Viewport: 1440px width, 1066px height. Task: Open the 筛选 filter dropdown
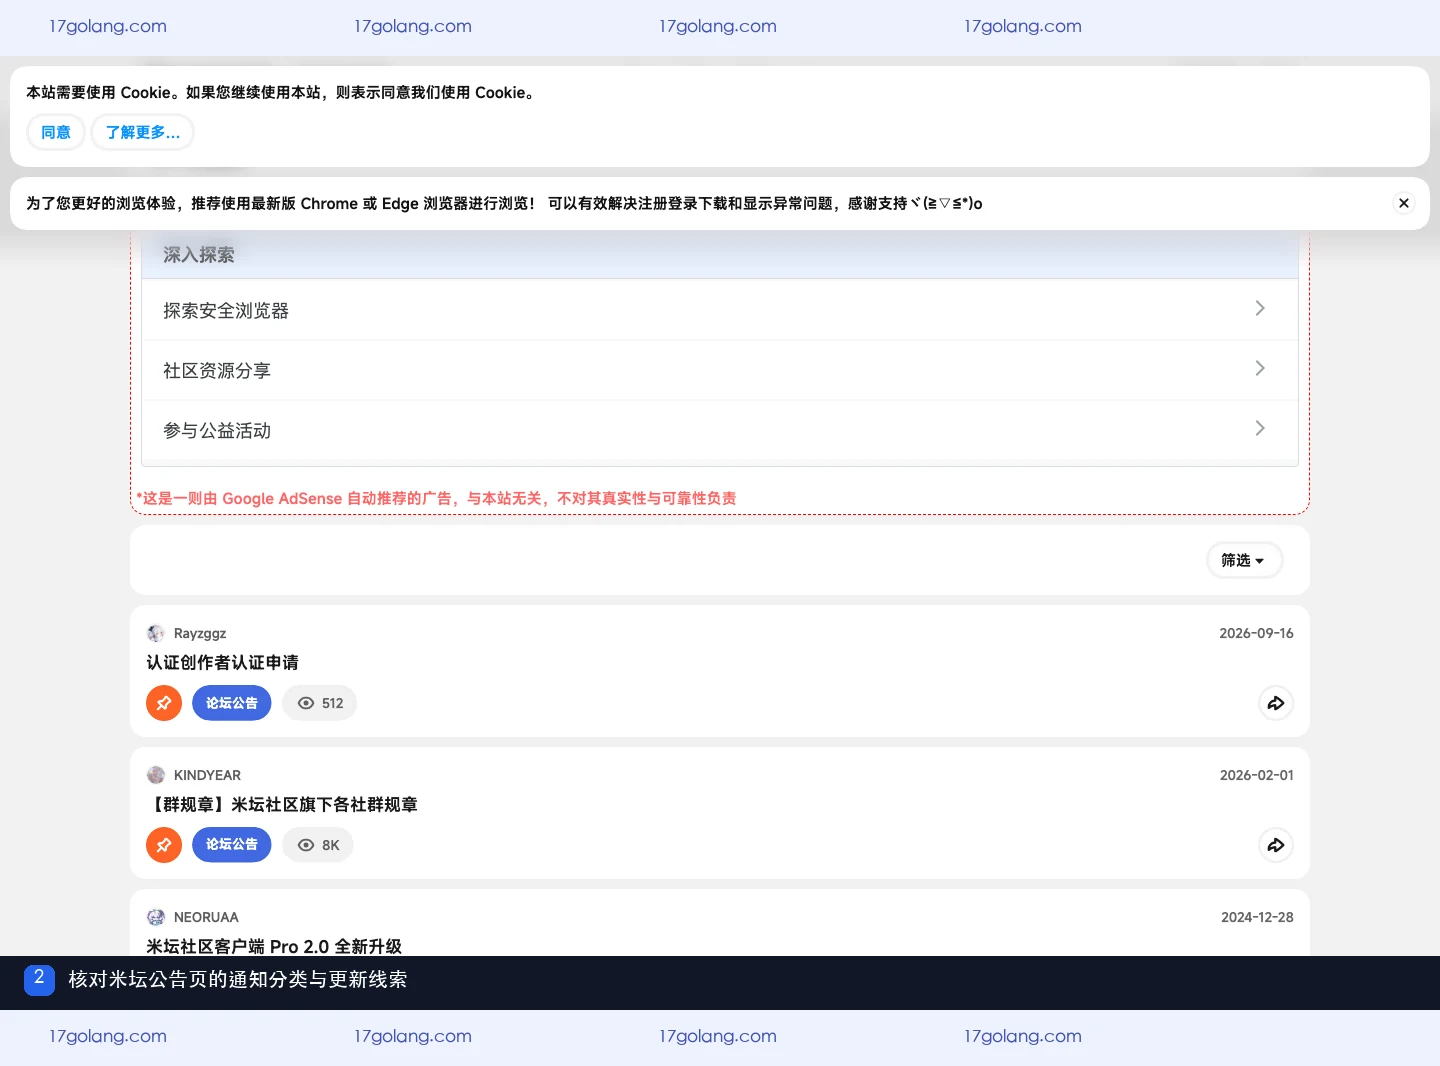(1244, 560)
